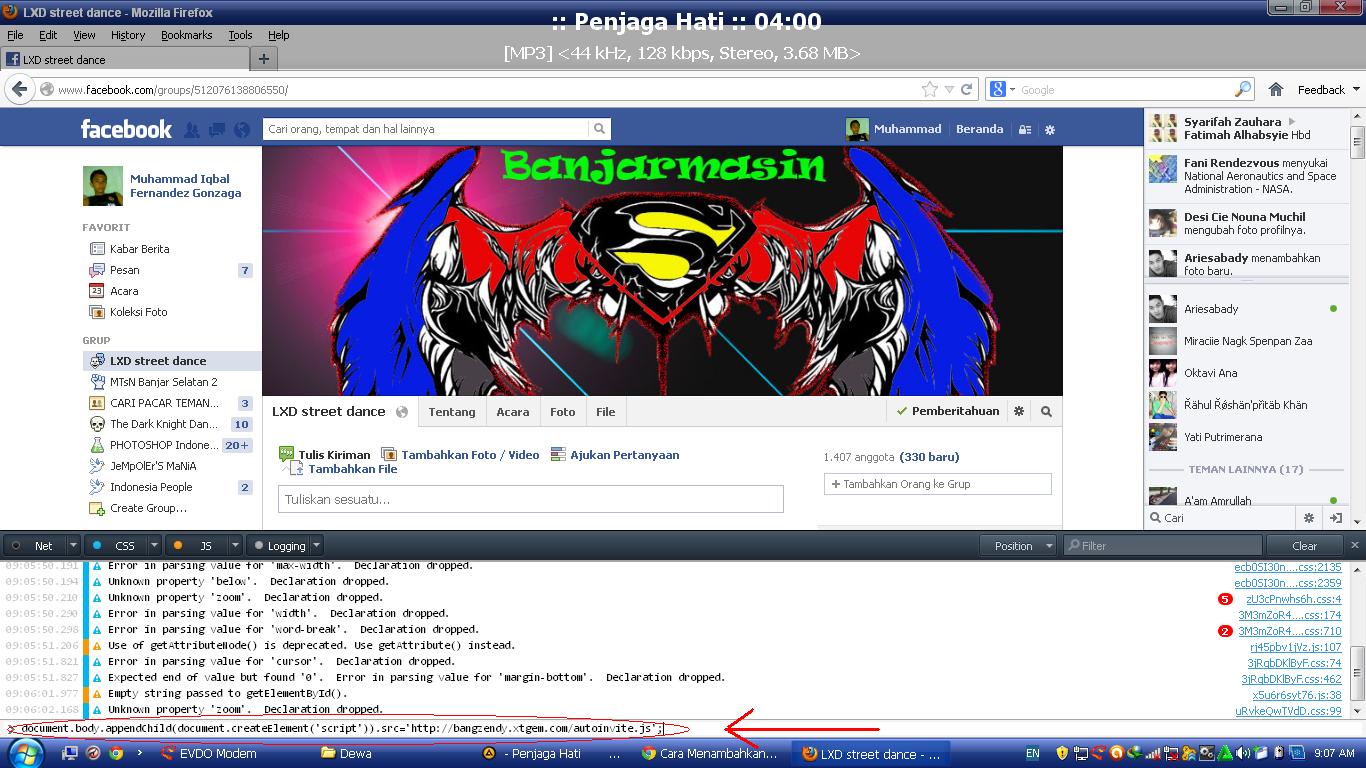Switch to group Tentang tab
1366x768 pixels.
(x=452, y=411)
